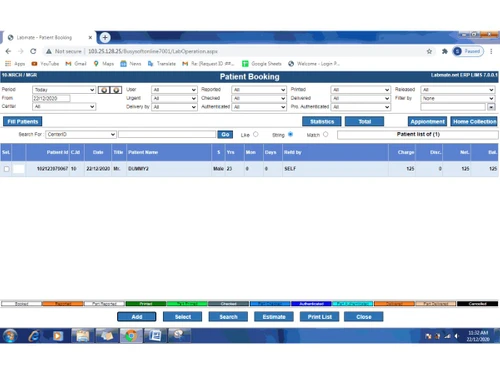Open the Filter by dropdown showing None

pos(458,98)
